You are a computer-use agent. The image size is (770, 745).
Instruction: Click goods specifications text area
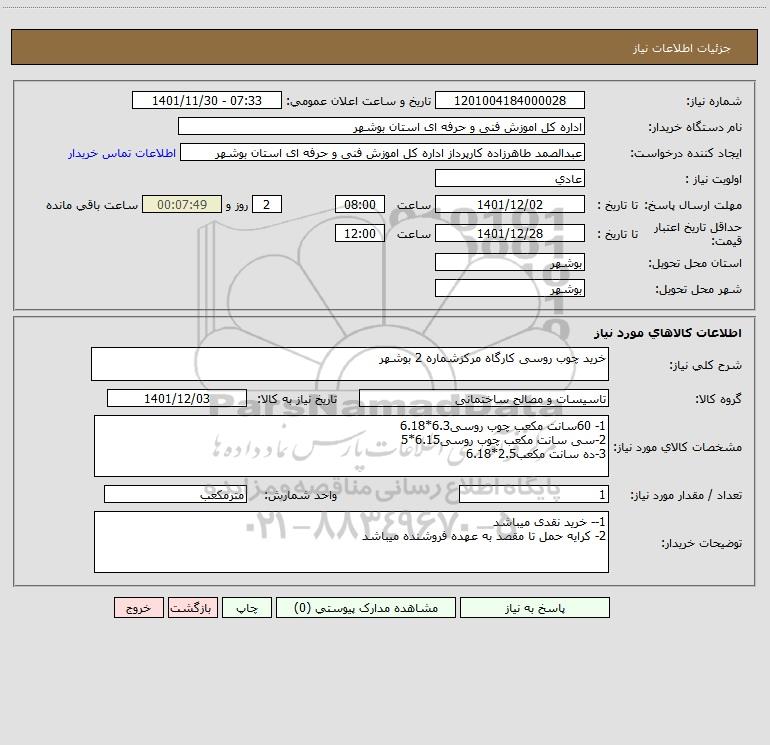point(351,446)
